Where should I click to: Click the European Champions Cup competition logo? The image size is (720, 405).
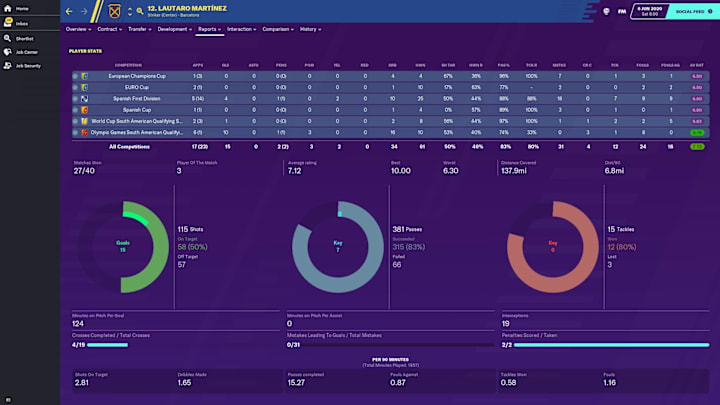(84, 76)
